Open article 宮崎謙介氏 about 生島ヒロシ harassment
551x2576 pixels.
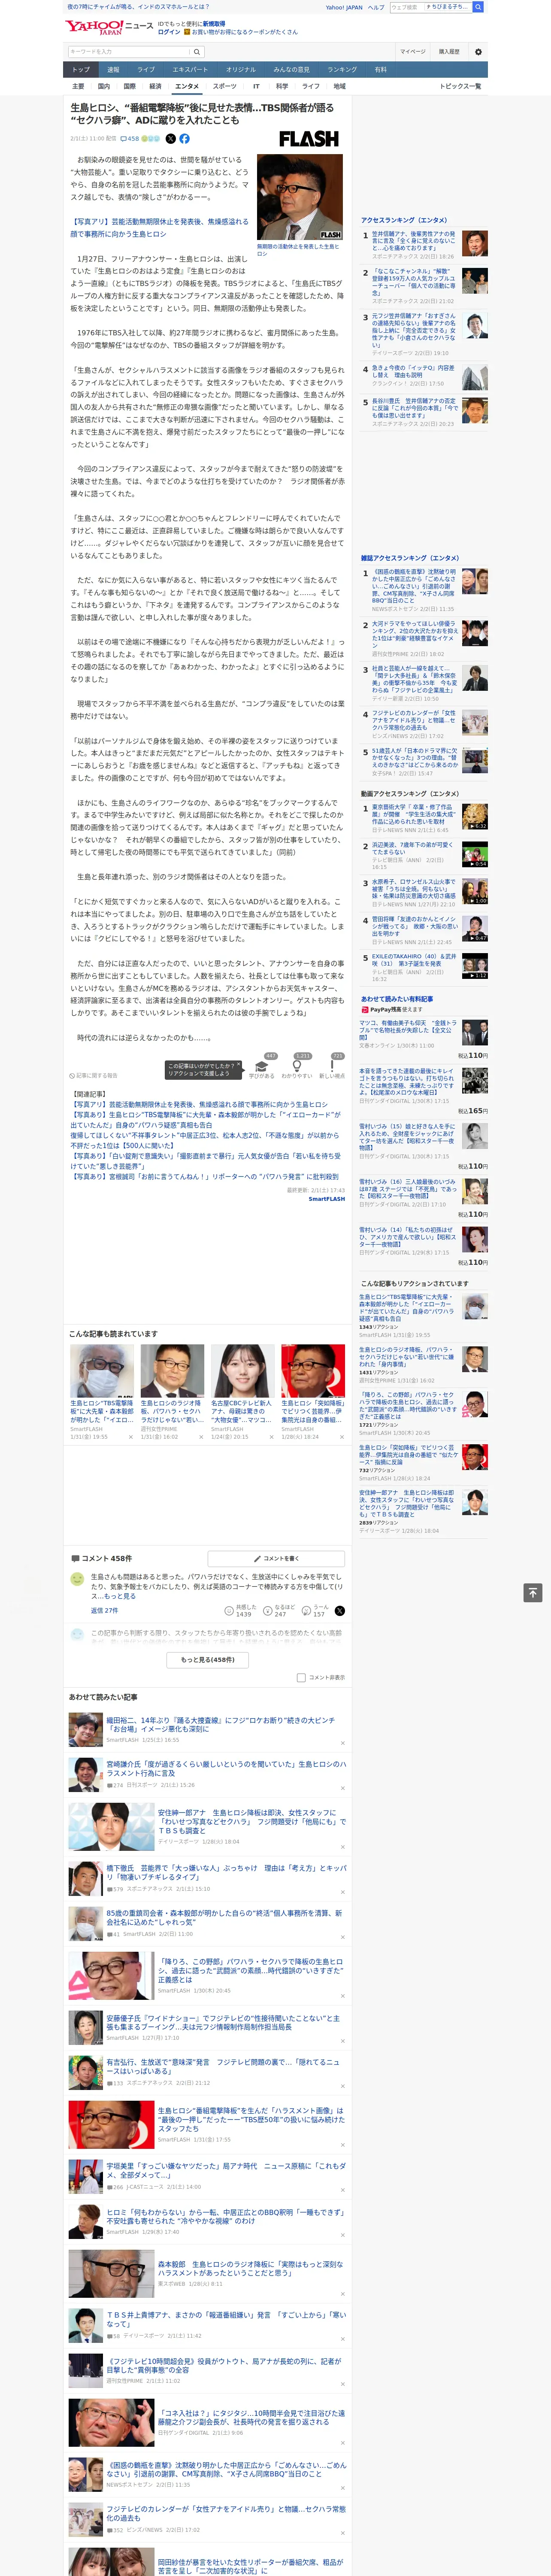click(x=226, y=1768)
